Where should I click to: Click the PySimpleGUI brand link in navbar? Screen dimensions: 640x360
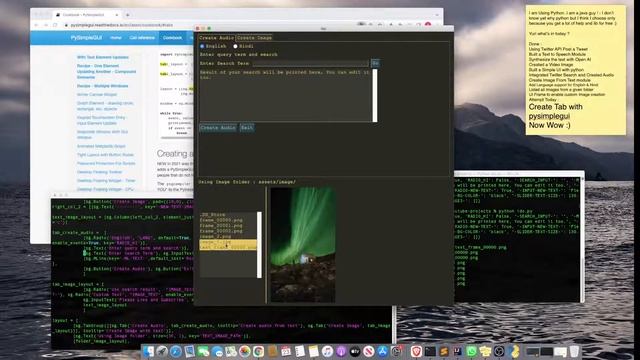click(86, 38)
